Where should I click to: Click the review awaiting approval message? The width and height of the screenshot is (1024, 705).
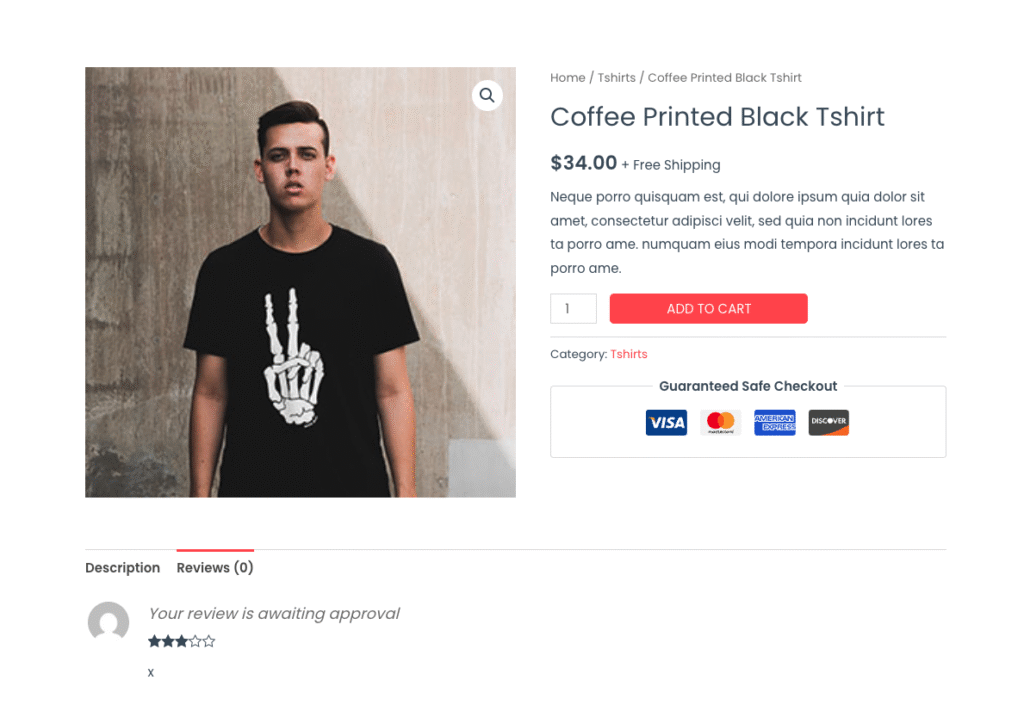(x=274, y=614)
